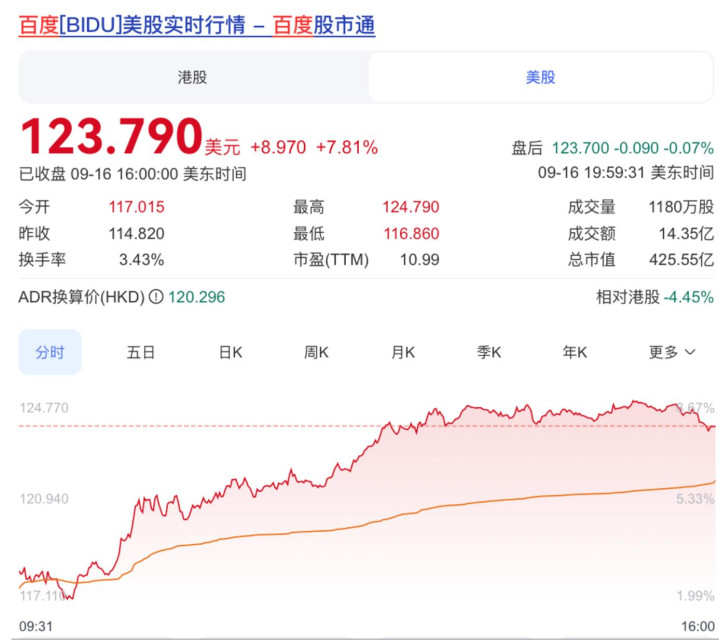Click the ADR换算价 info icon
The image size is (719, 640).
click(156, 297)
